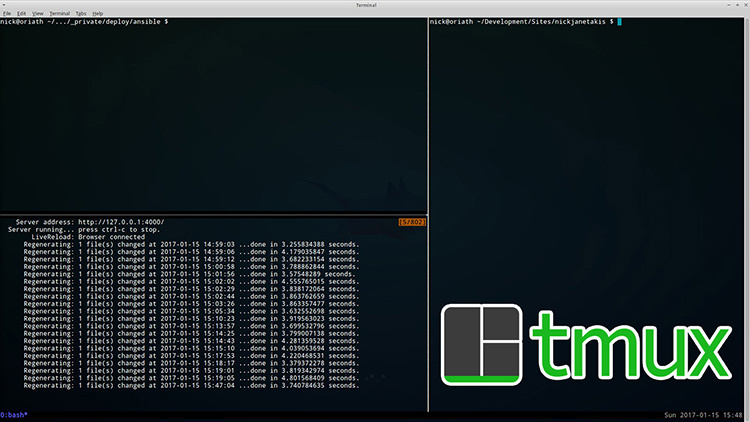The height and width of the screenshot is (422, 750).
Task: Click the Regenerating line at 14:59:12
Action: [x=191, y=259]
